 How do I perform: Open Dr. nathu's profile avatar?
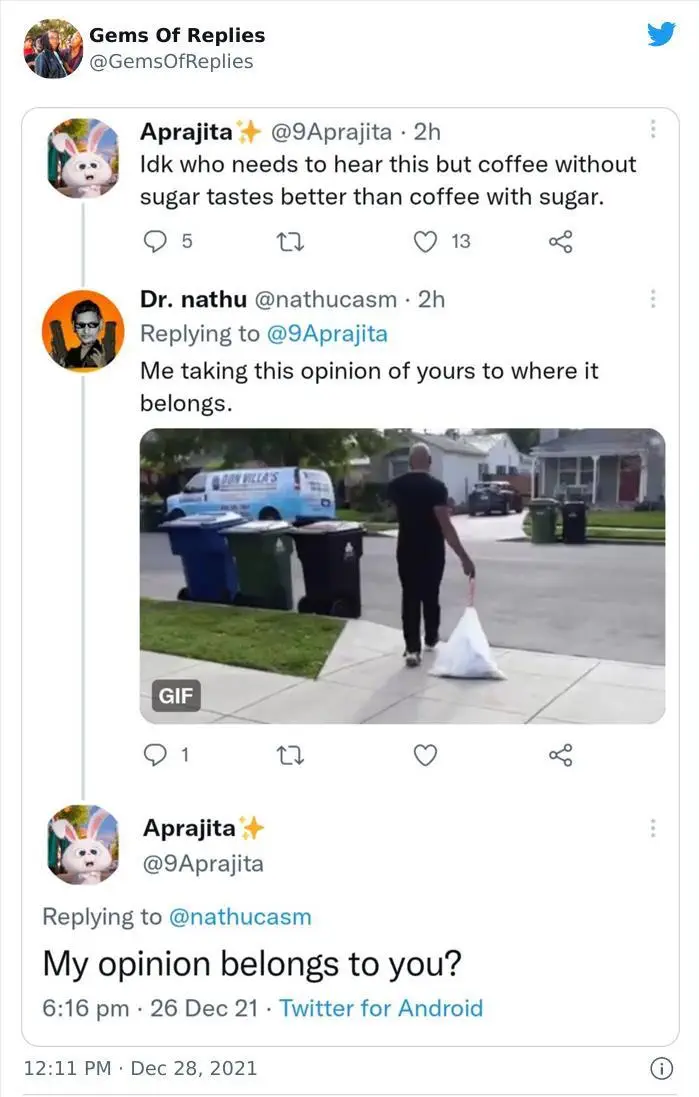(83, 330)
